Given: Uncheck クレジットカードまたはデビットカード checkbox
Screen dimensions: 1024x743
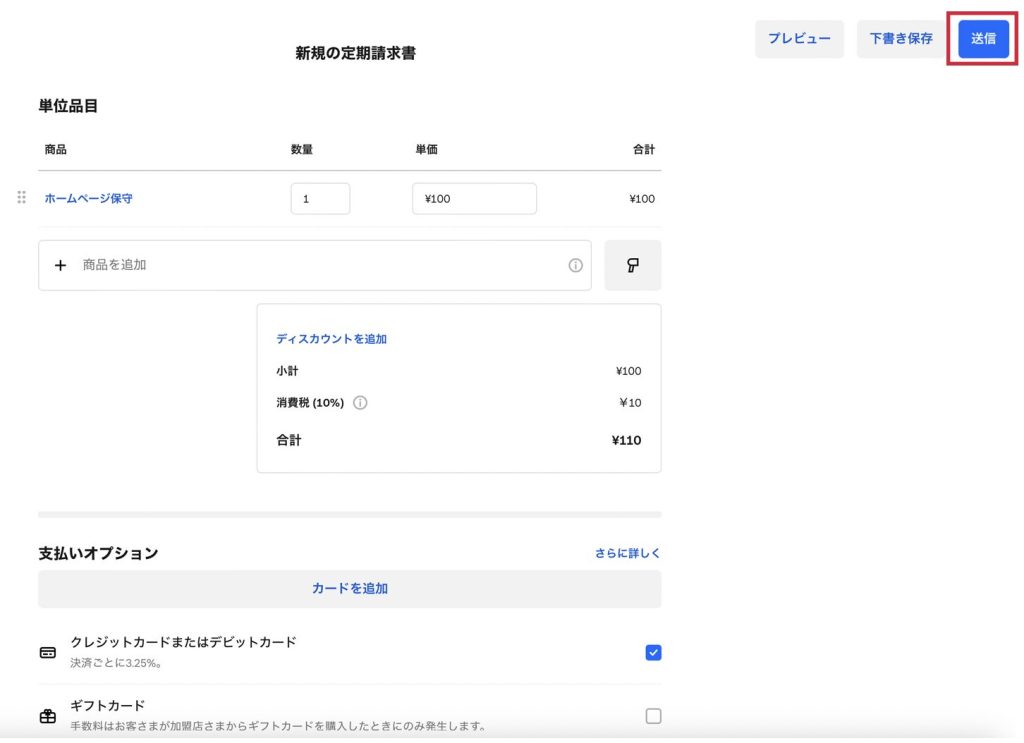Looking at the screenshot, I should pyautogui.click(x=653, y=653).
